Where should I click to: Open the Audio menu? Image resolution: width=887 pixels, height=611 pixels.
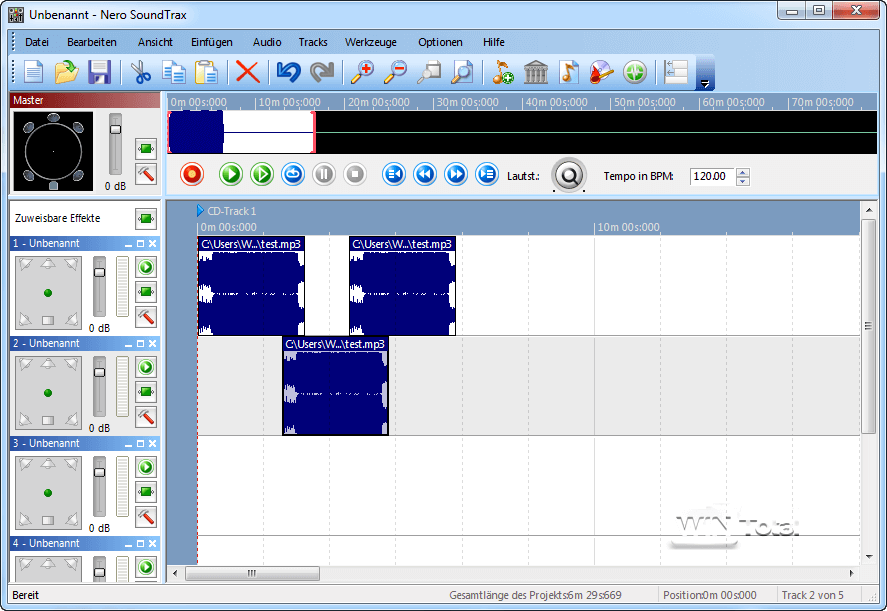[267, 42]
